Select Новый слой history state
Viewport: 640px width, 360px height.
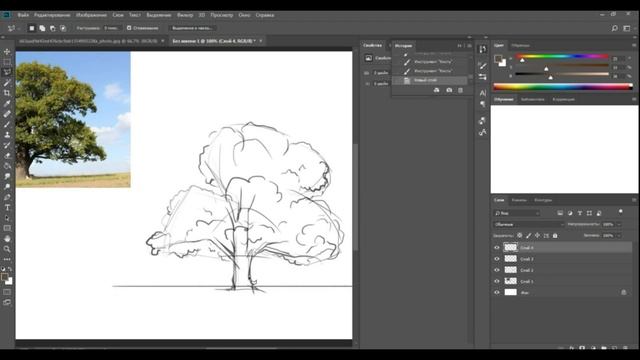point(430,80)
